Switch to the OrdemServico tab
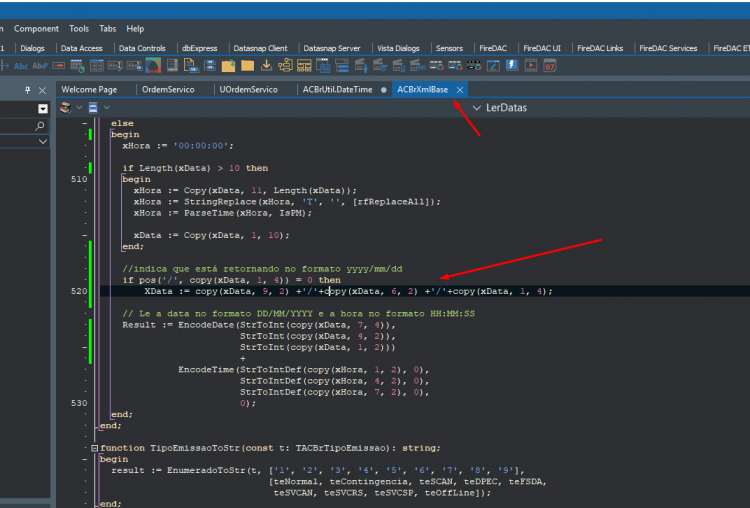Image resolution: width=750 pixels, height=508 pixels. (168, 89)
